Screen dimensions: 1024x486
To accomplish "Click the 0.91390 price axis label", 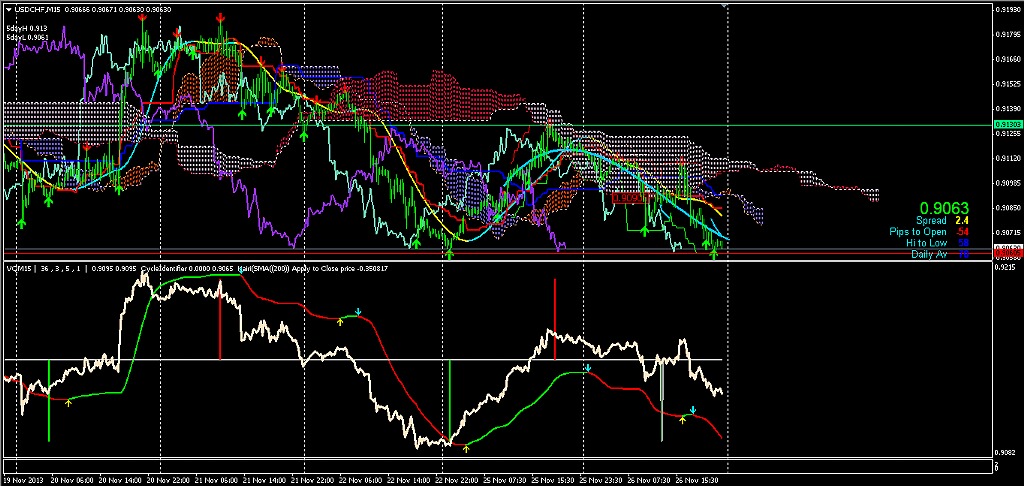I will point(1006,108).
